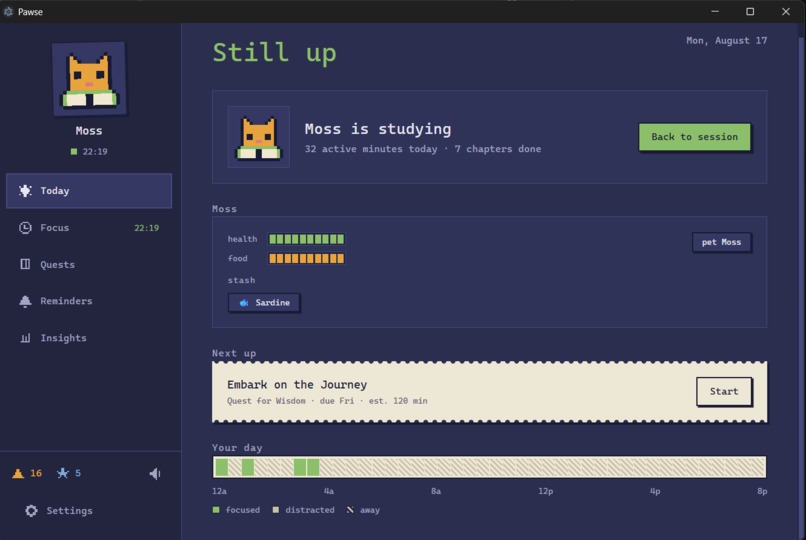806x540 pixels.
Task: Click the away legend hatch icon
Action: tap(350, 510)
